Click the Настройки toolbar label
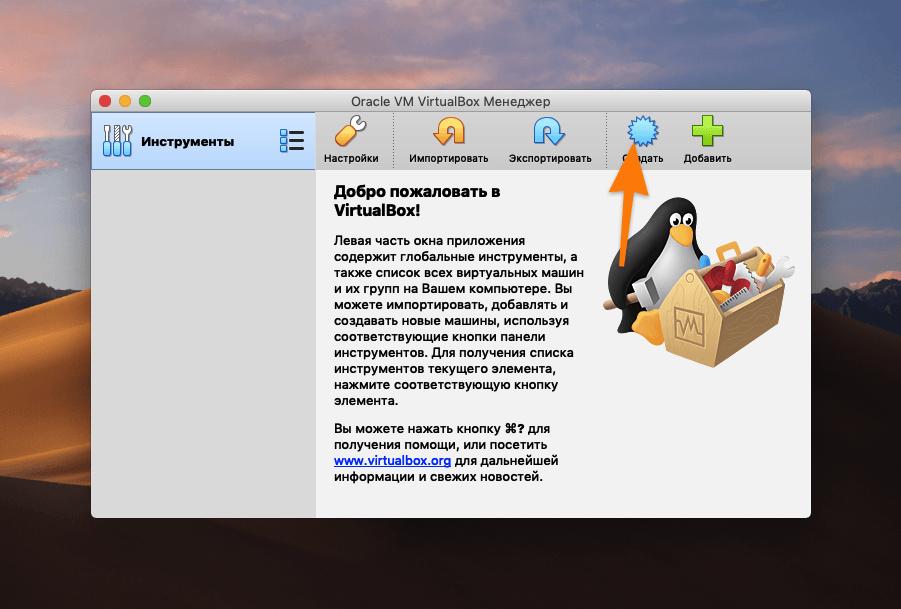 pos(351,158)
